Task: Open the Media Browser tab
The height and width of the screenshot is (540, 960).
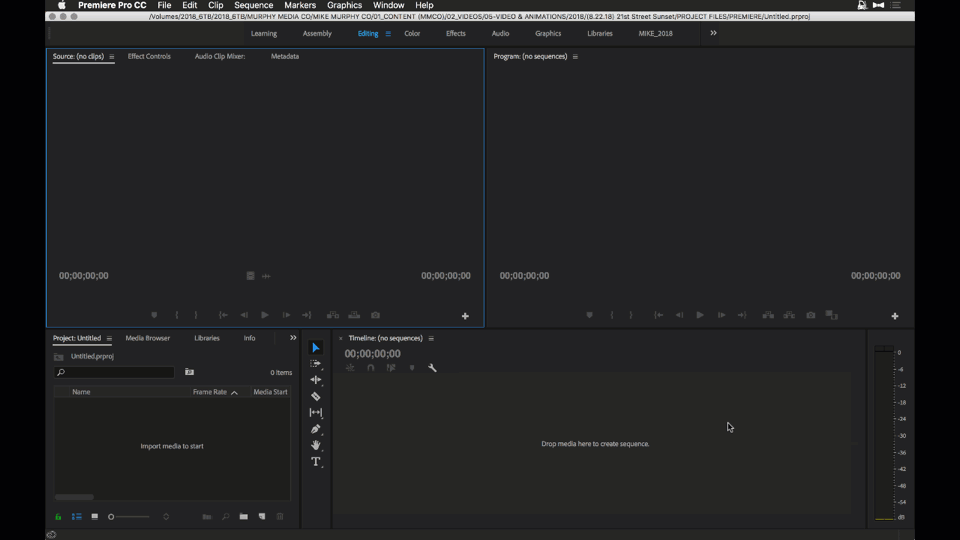Action: pyautogui.click(x=148, y=338)
